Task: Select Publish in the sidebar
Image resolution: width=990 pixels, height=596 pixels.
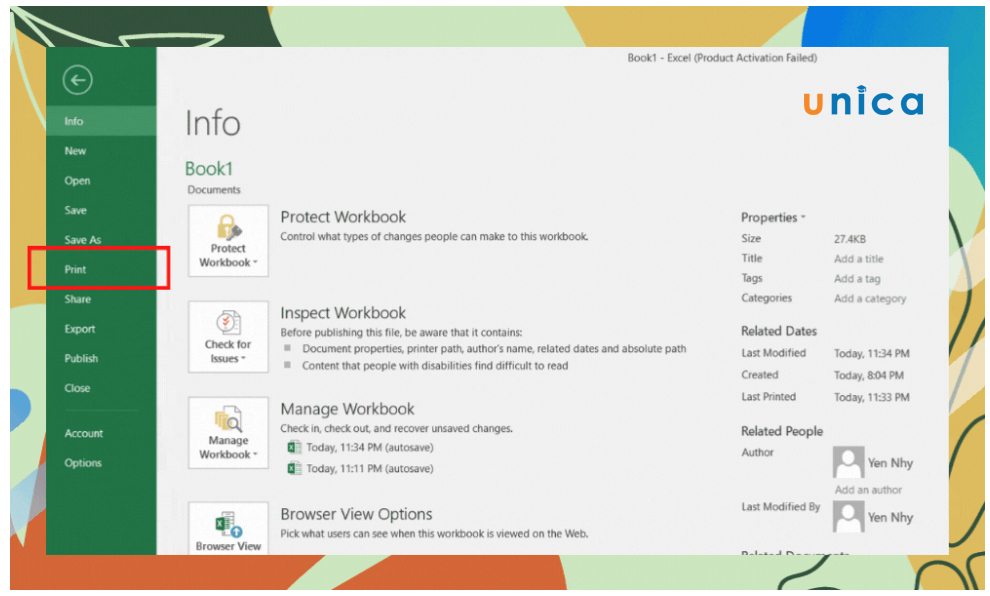Action: (x=101, y=359)
